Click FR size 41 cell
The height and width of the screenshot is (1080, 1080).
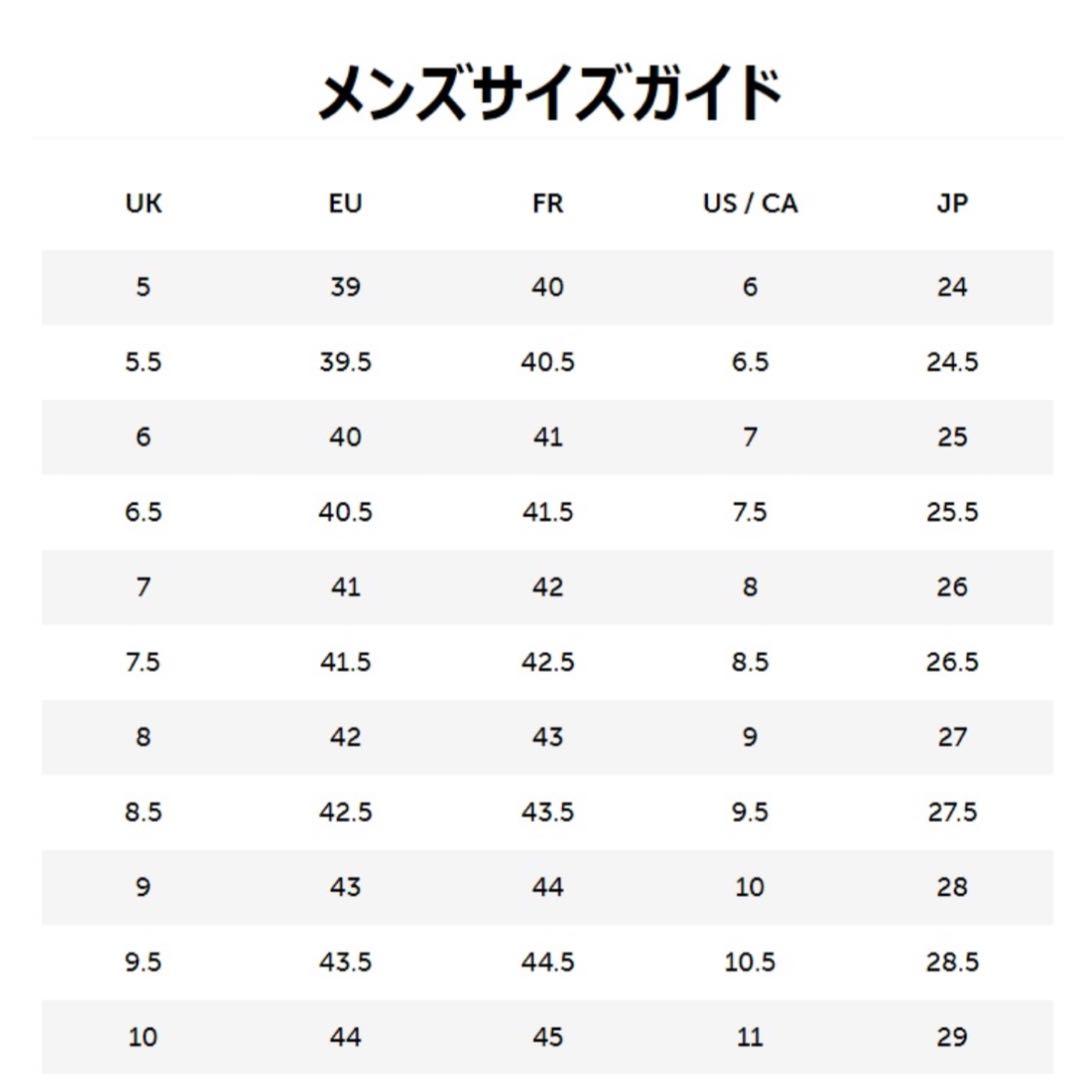pos(548,437)
